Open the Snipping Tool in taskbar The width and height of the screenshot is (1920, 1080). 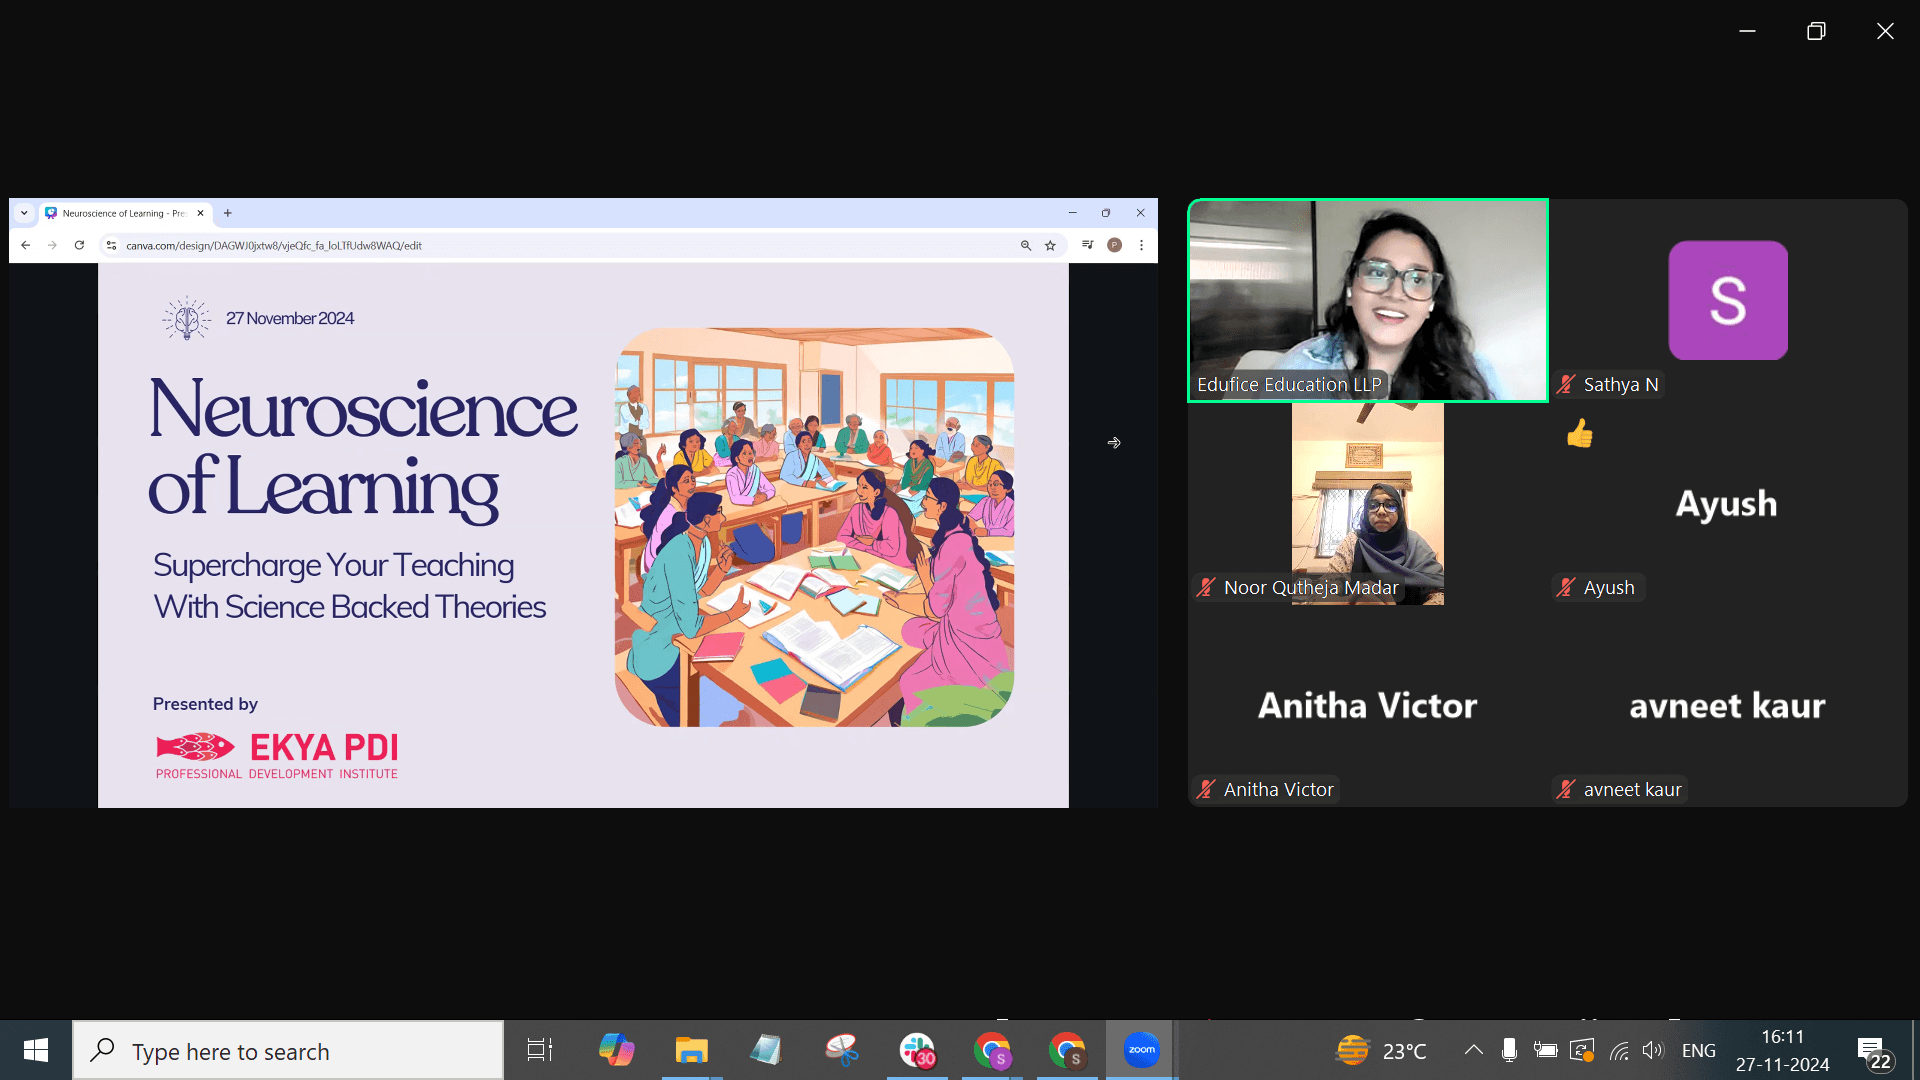tap(842, 1050)
